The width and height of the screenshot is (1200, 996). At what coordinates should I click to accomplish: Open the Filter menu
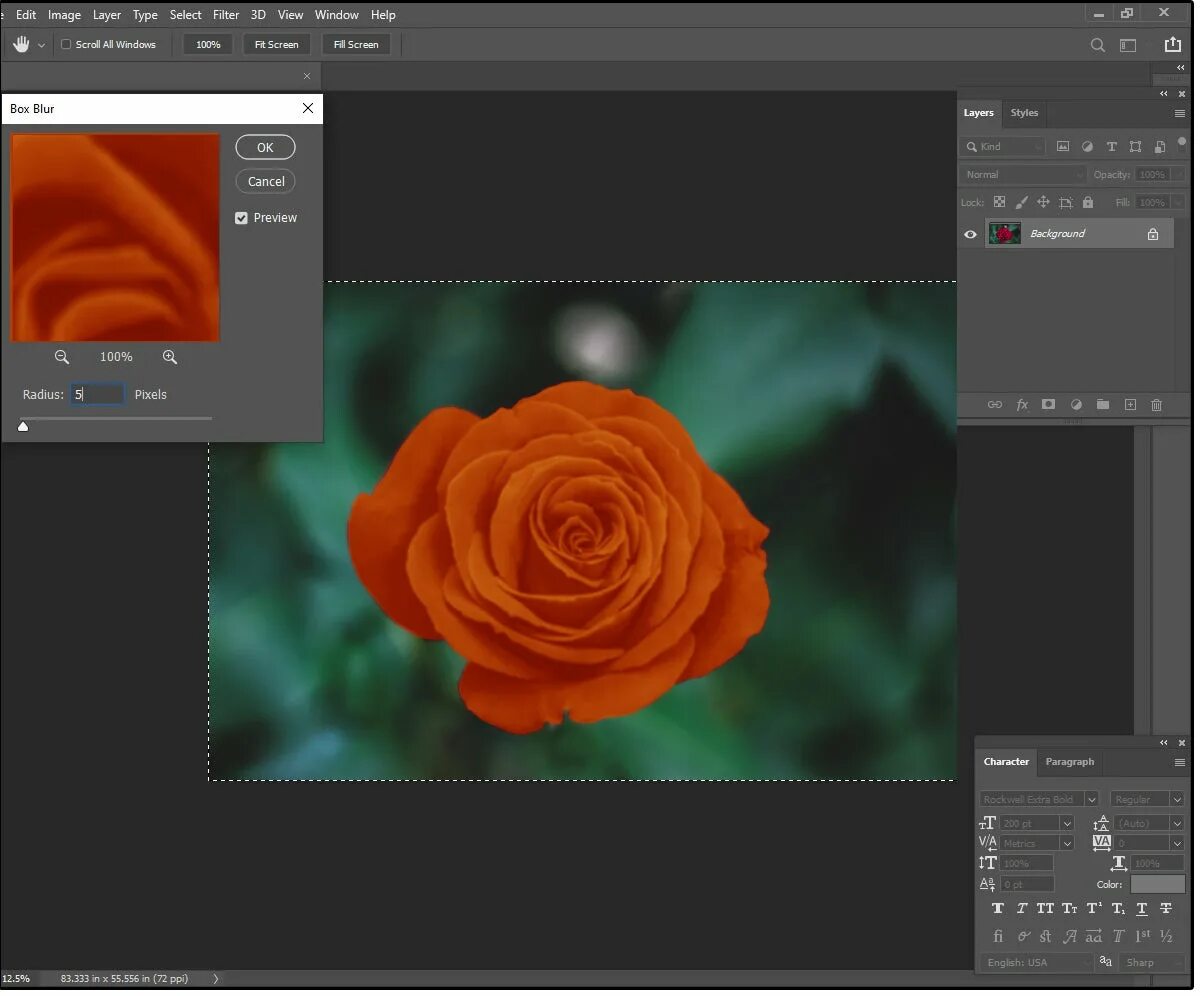click(x=227, y=15)
